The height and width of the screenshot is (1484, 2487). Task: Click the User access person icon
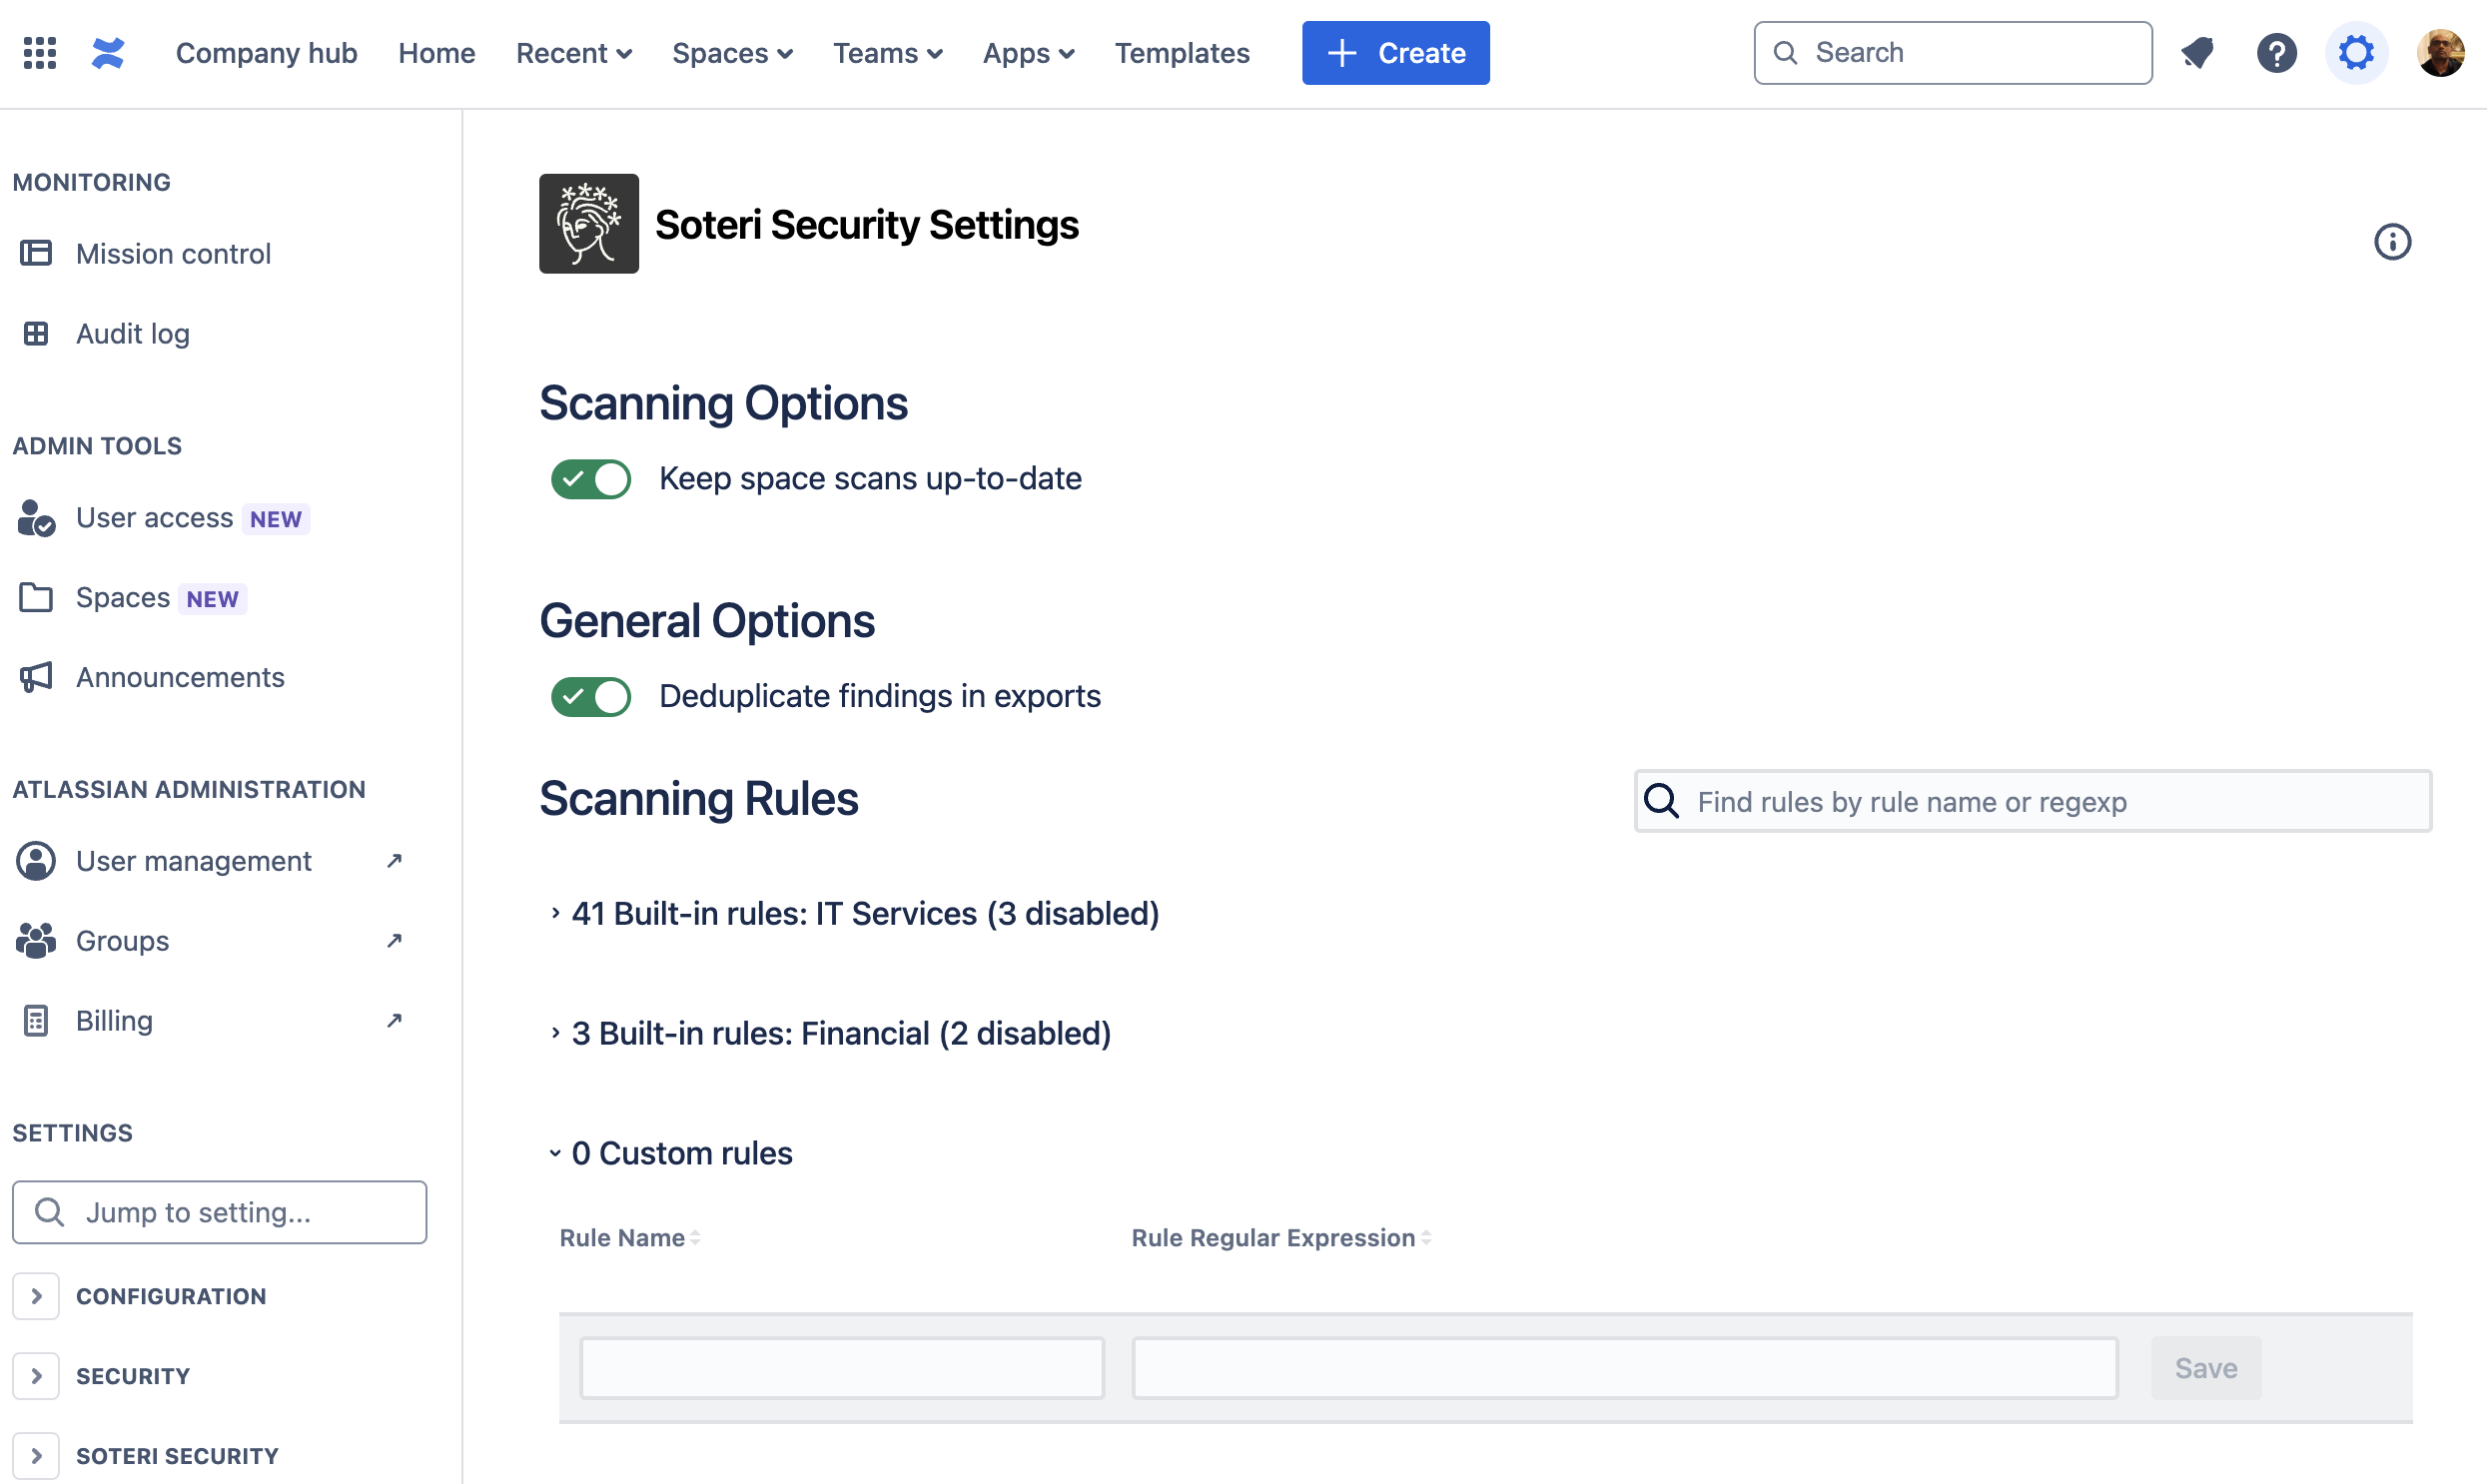(x=36, y=518)
